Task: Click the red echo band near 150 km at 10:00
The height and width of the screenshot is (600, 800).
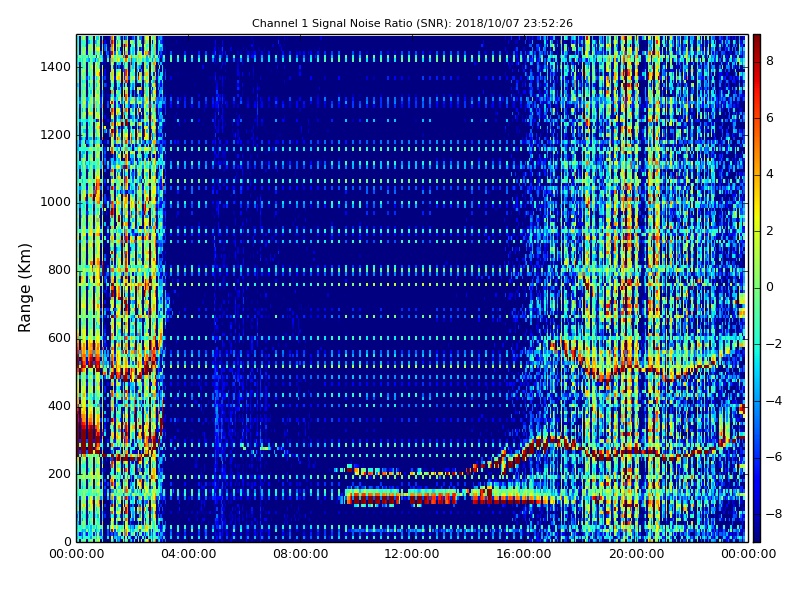Action: click(372, 498)
